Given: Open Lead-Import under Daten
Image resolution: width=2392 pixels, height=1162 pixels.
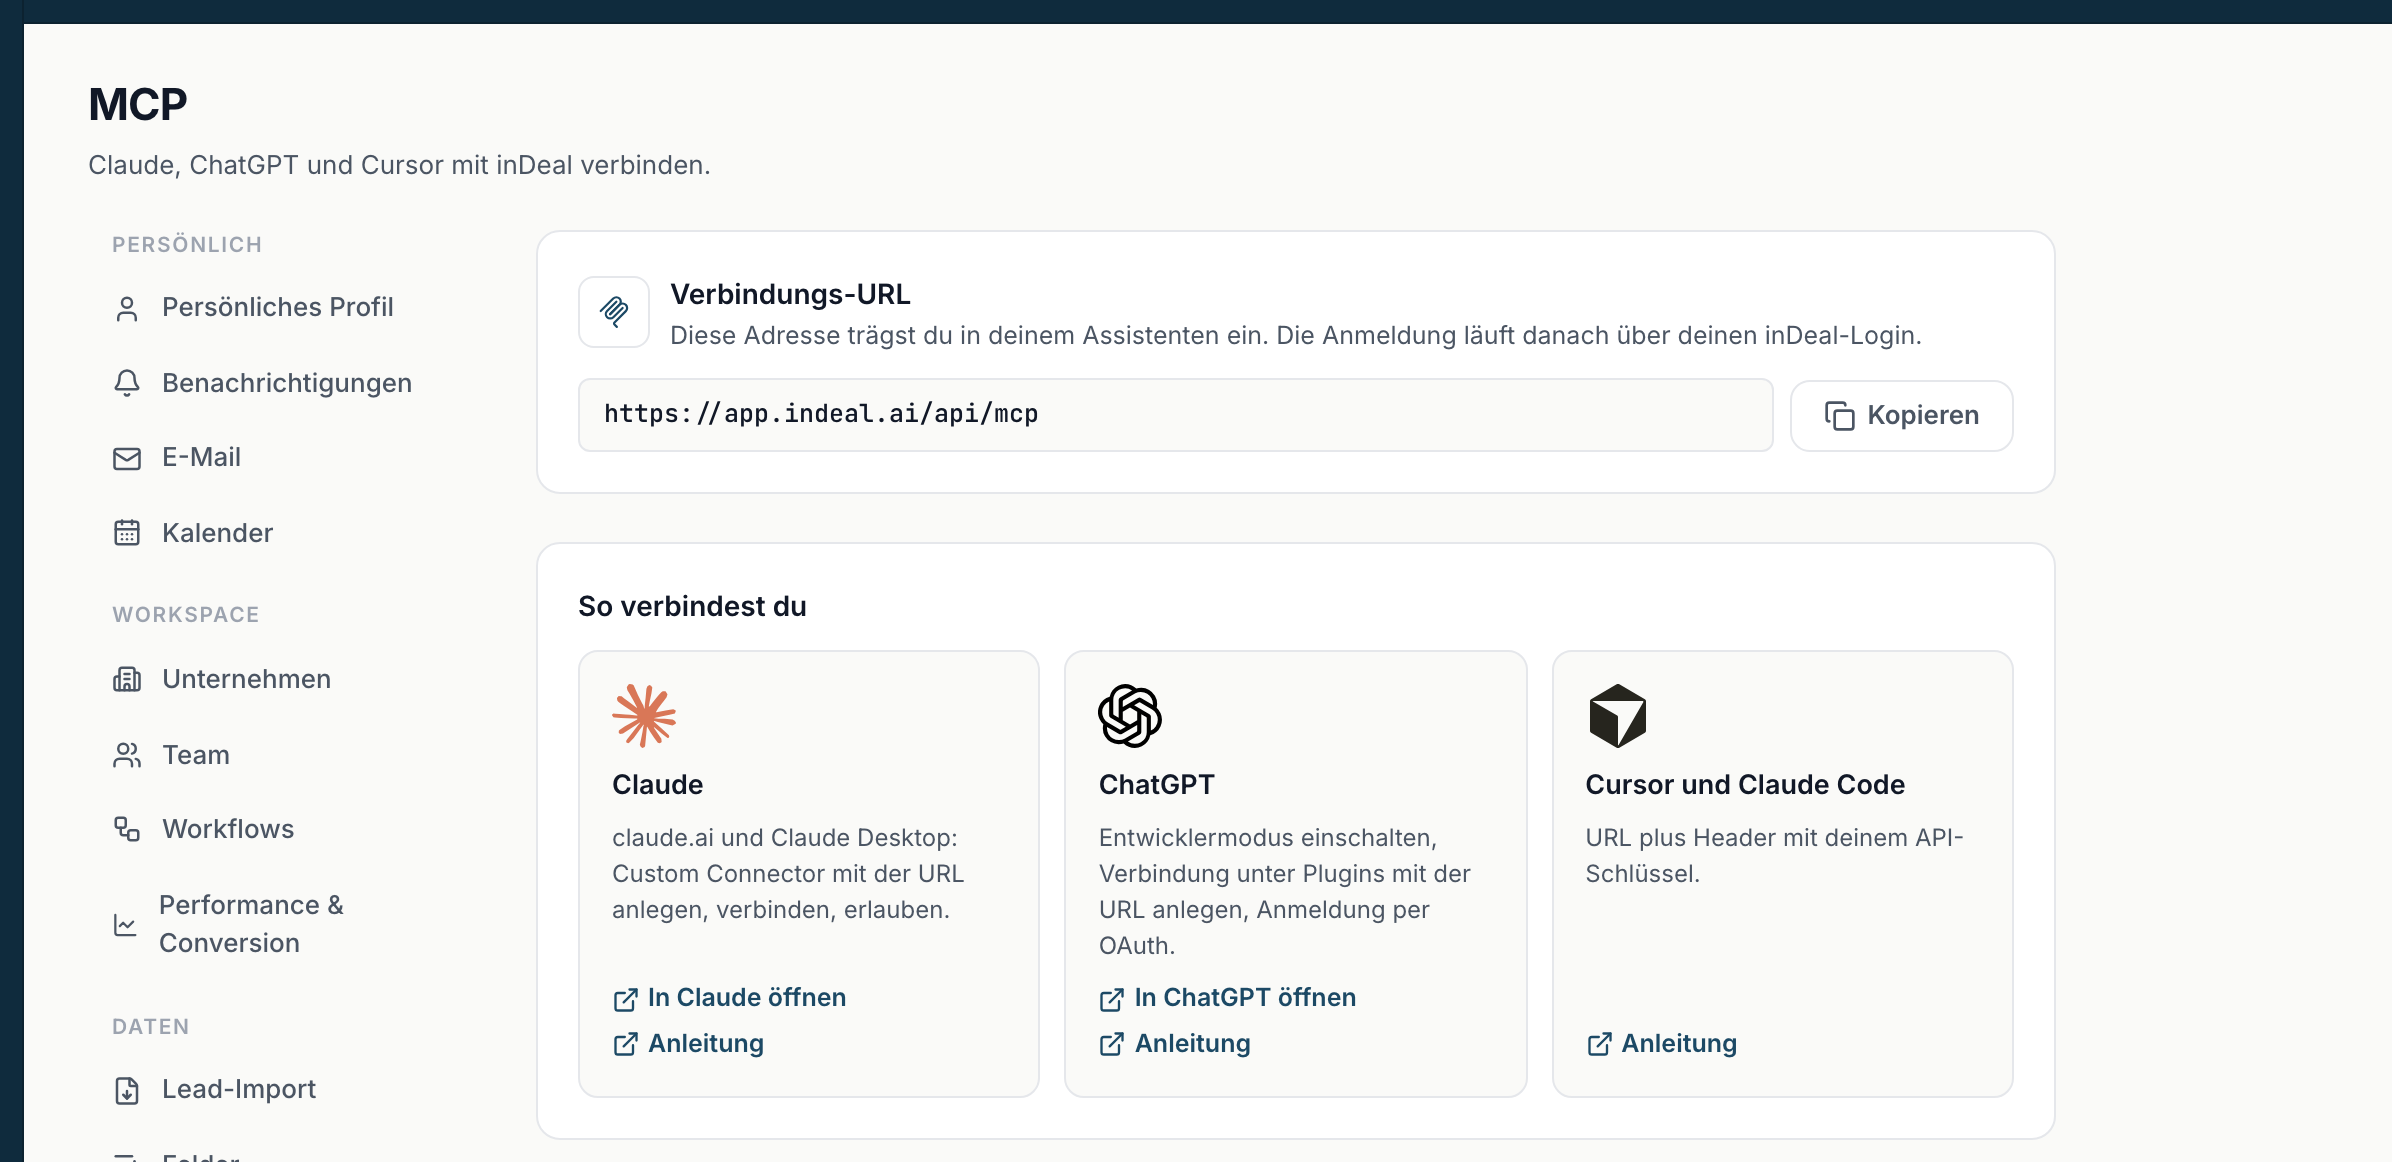Looking at the screenshot, I should pyautogui.click(x=239, y=1089).
